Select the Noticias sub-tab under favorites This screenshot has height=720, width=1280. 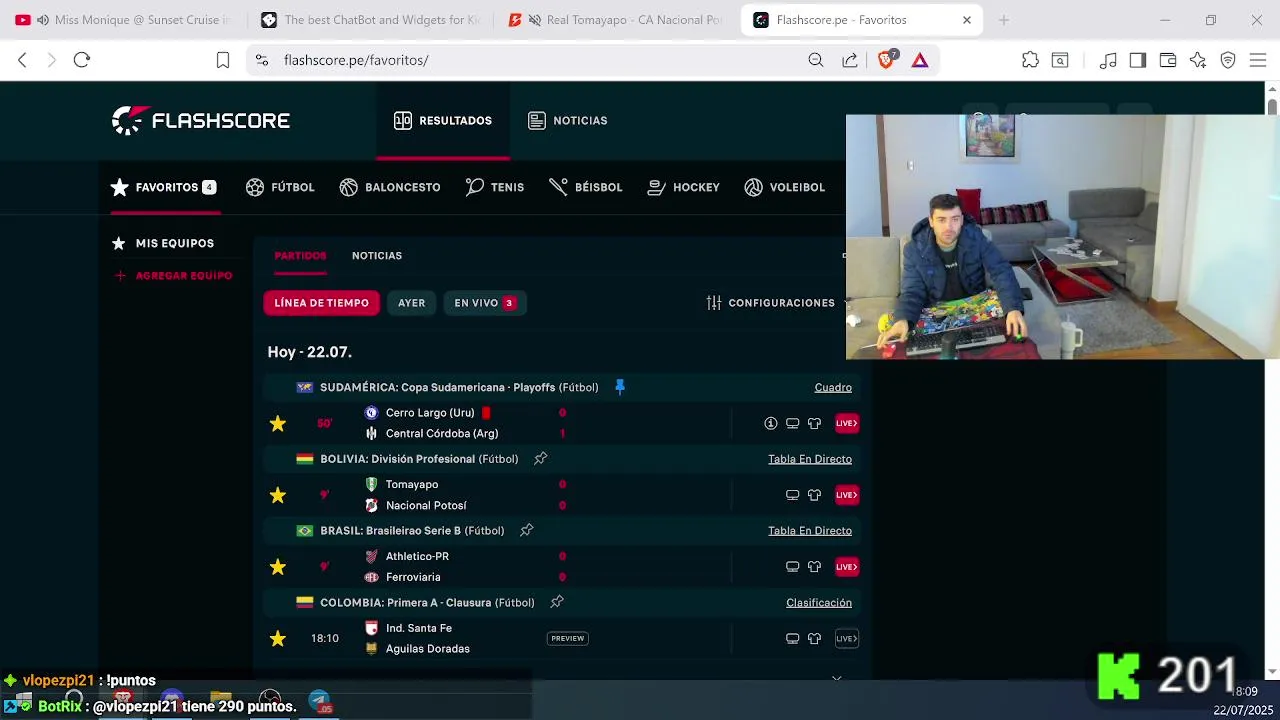(x=377, y=256)
